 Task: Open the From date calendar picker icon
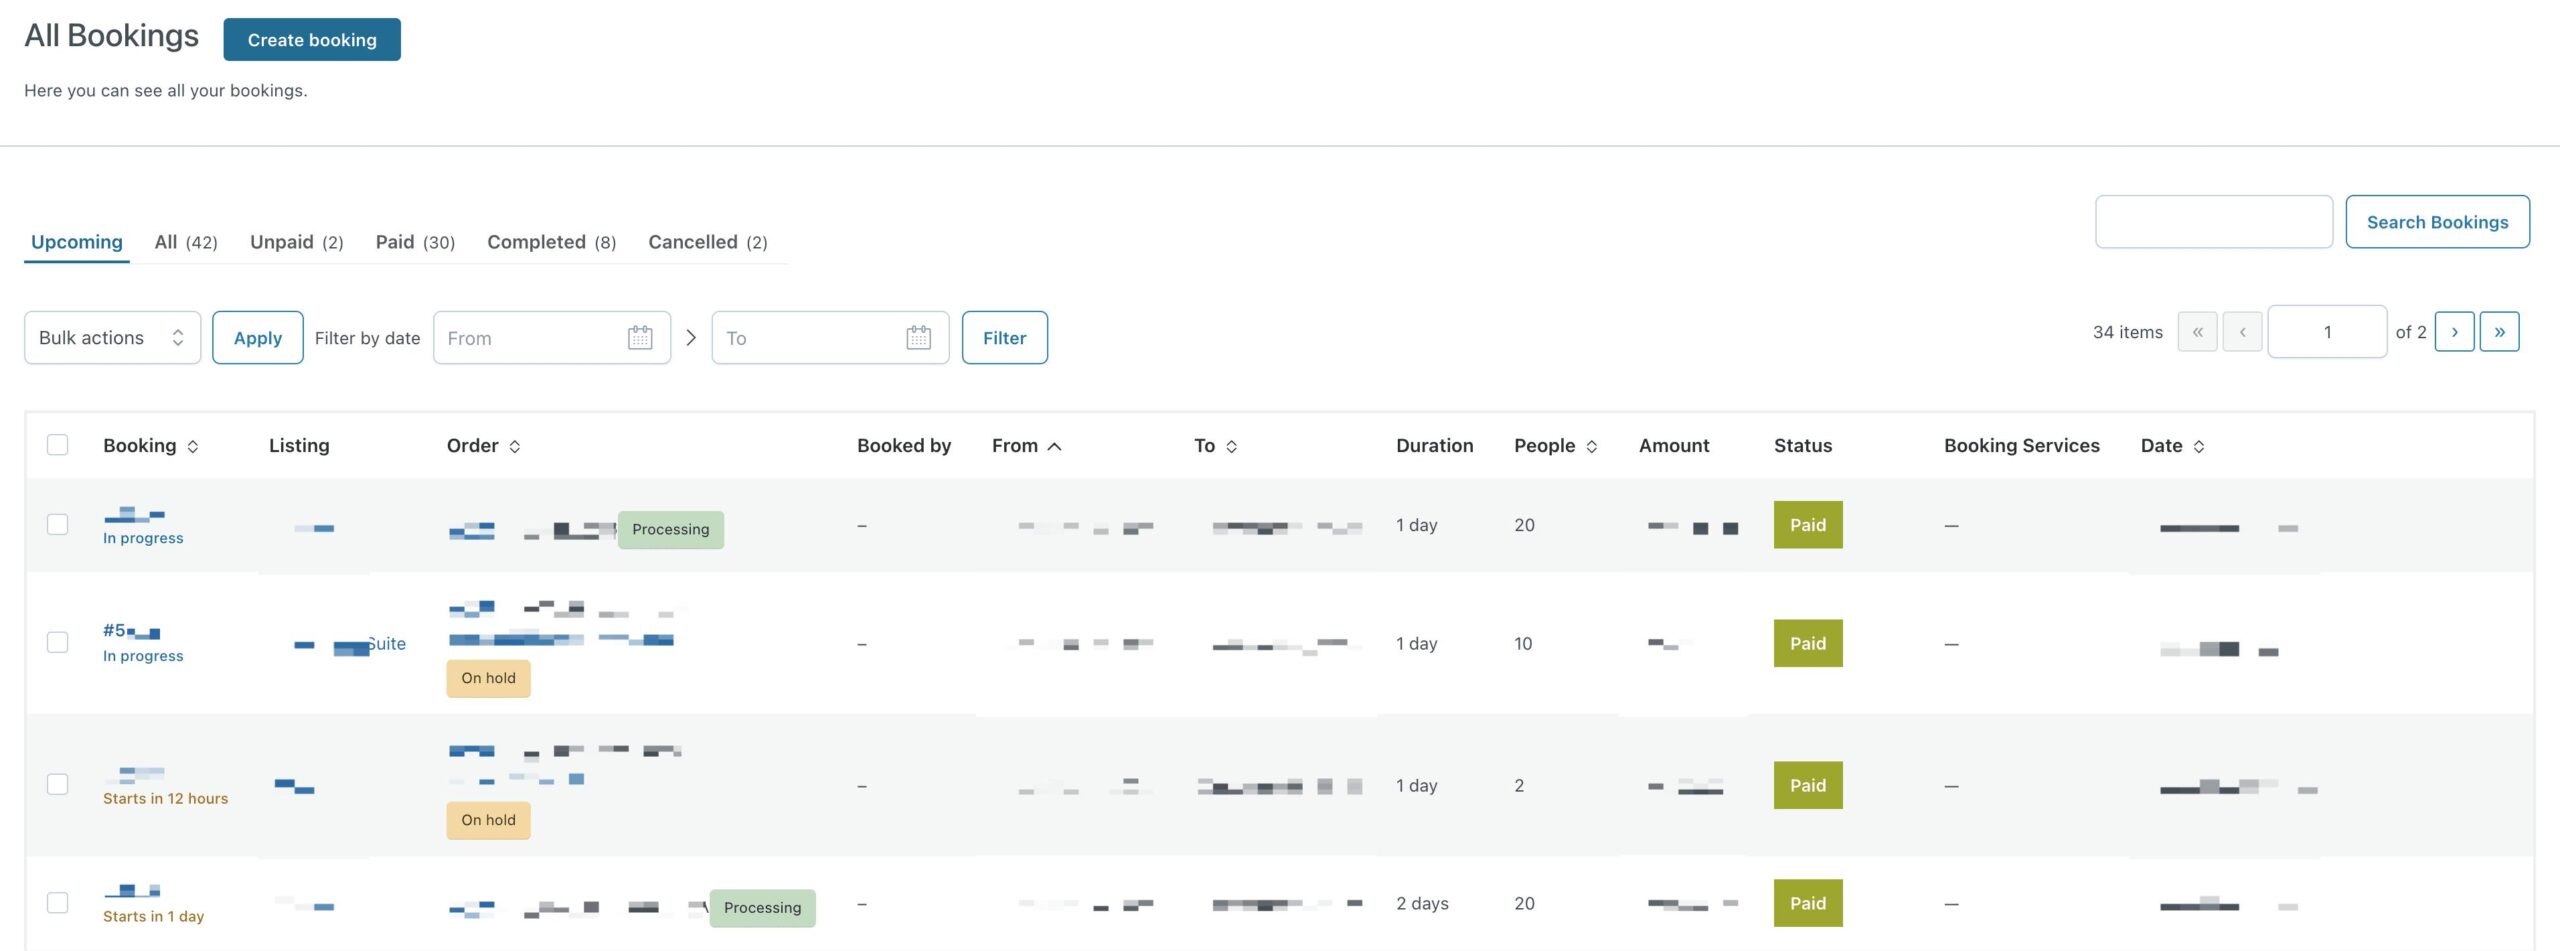coord(638,337)
